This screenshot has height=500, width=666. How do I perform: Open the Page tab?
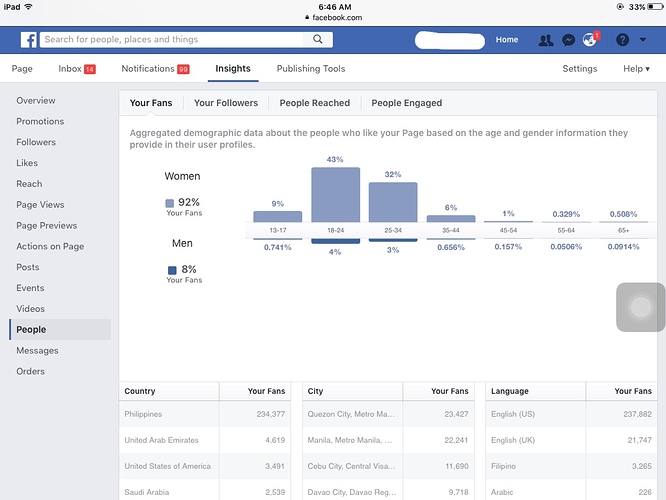click(x=22, y=69)
